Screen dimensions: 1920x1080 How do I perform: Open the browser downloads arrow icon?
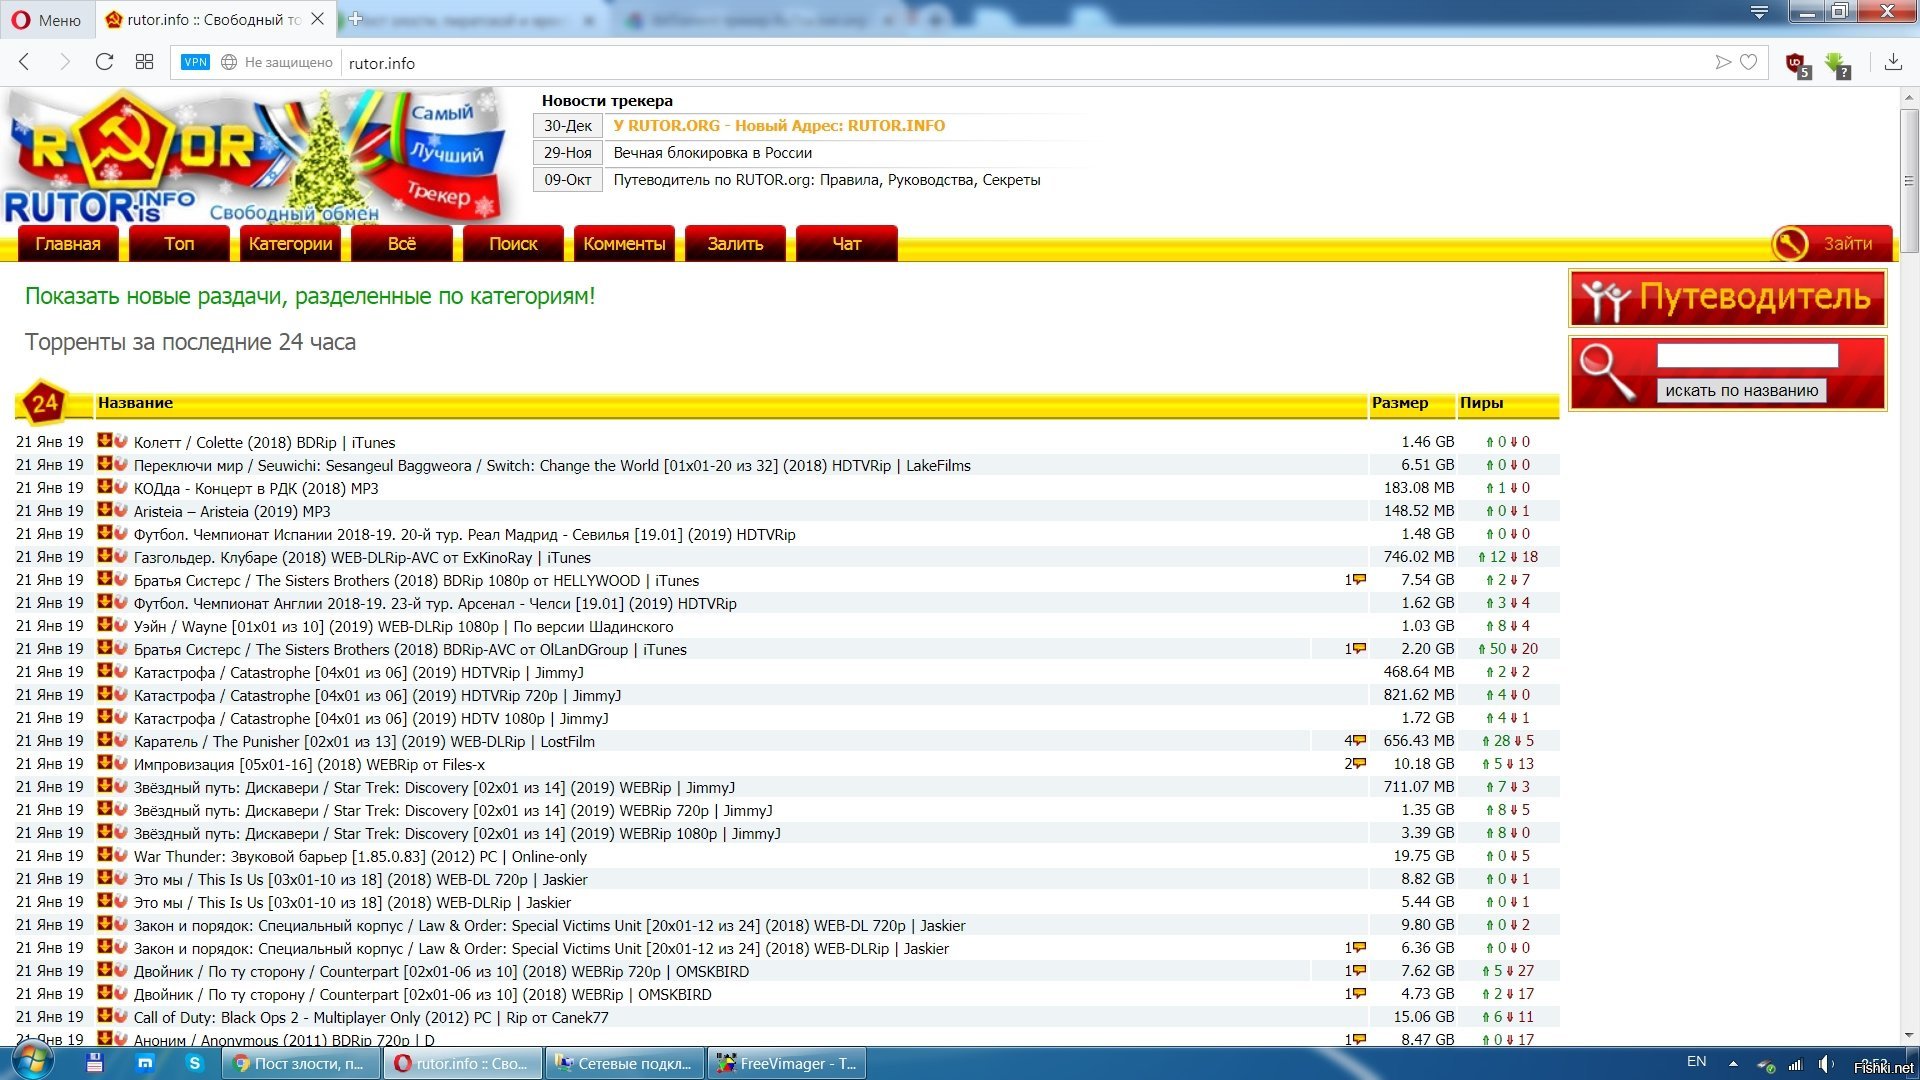(x=1893, y=62)
